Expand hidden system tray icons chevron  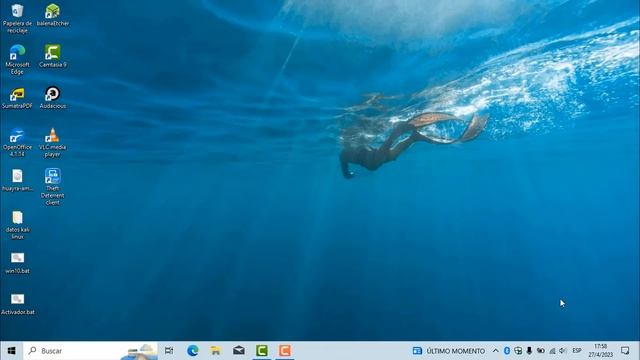click(496, 351)
